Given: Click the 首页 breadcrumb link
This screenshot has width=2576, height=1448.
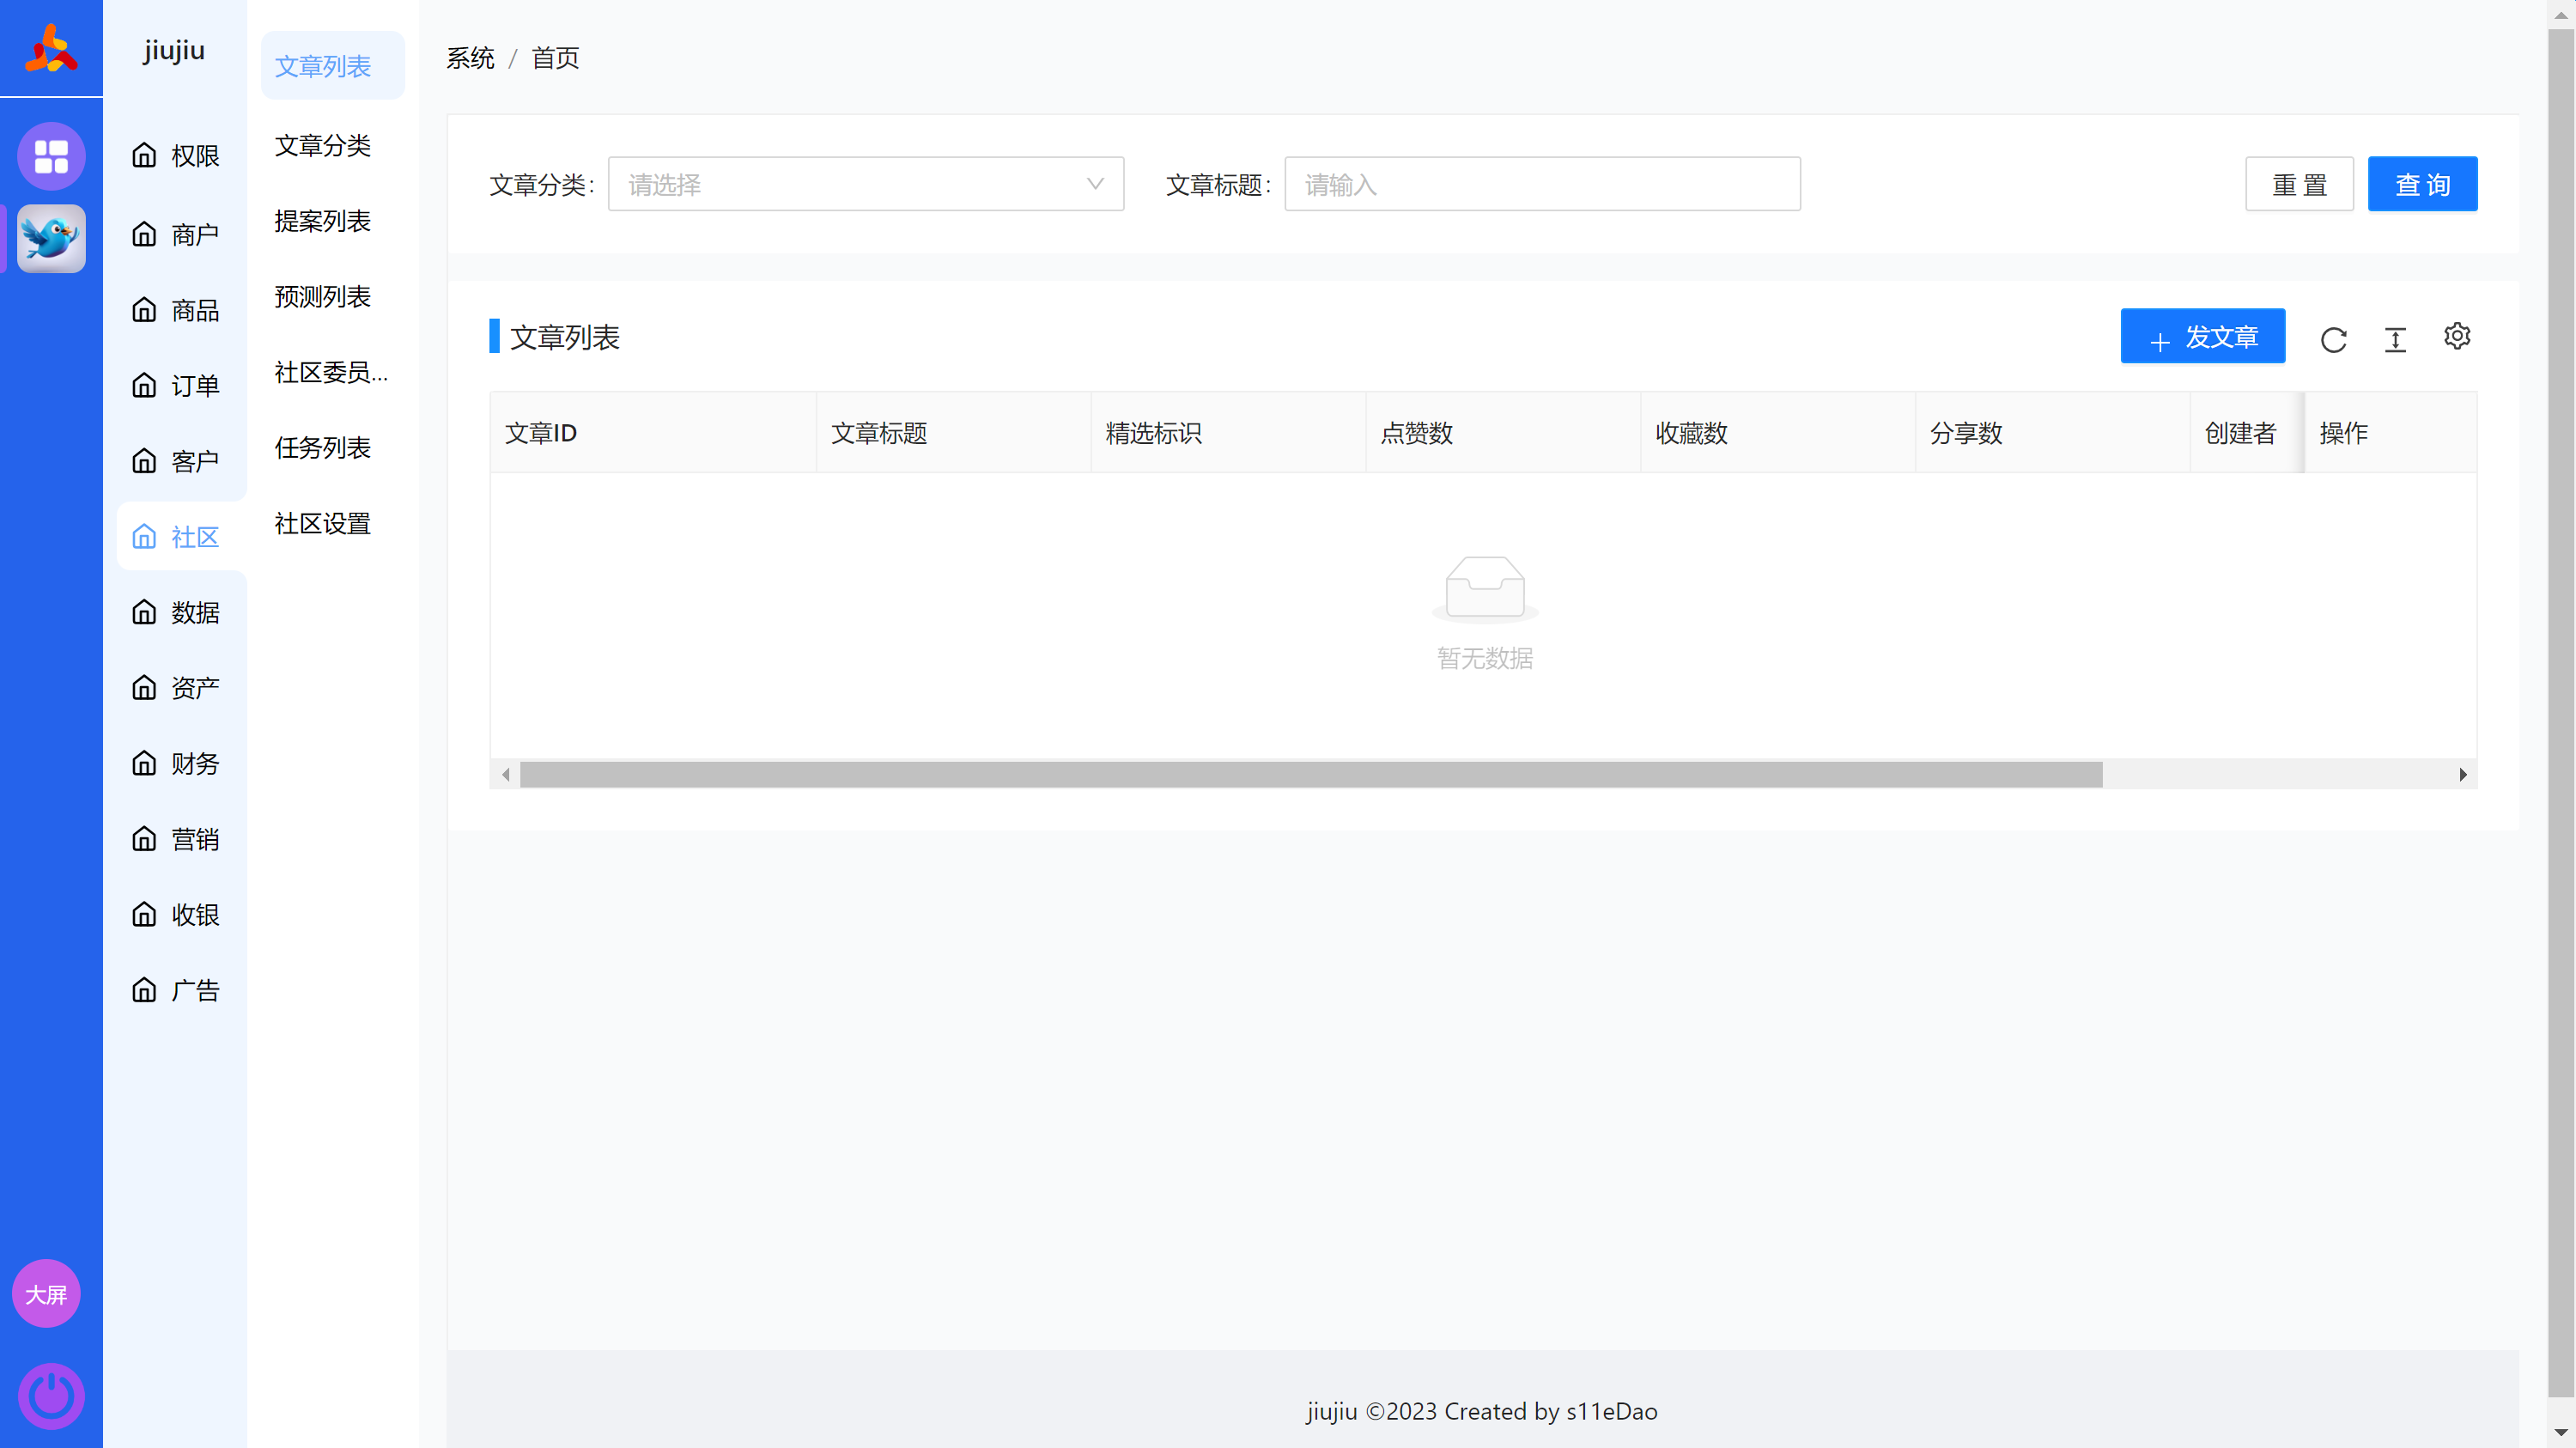Looking at the screenshot, I should point(555,58).
